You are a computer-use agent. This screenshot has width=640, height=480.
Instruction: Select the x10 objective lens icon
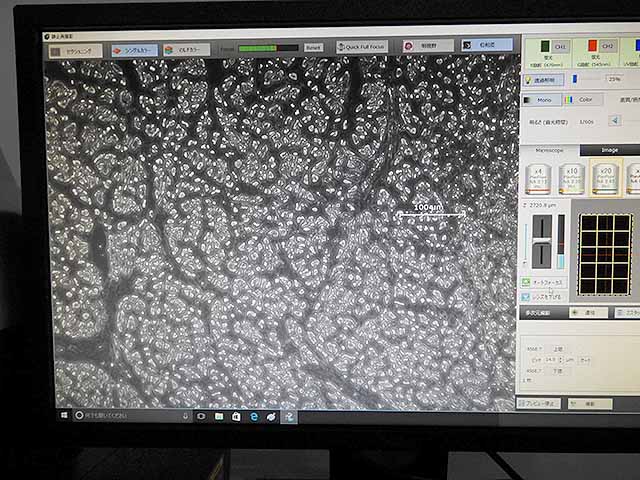[x=571, y=178]
